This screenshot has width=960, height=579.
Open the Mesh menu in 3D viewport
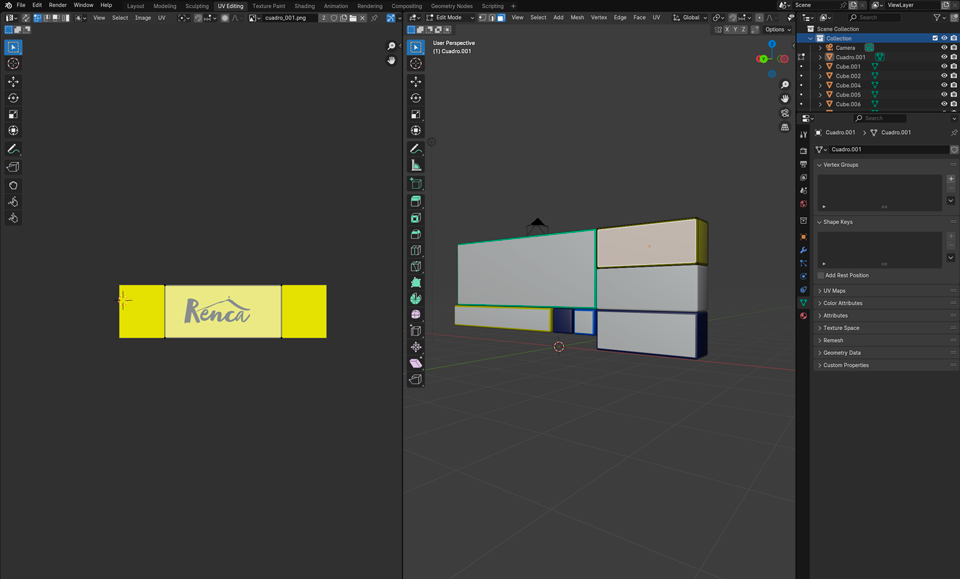tap(577, 18)
